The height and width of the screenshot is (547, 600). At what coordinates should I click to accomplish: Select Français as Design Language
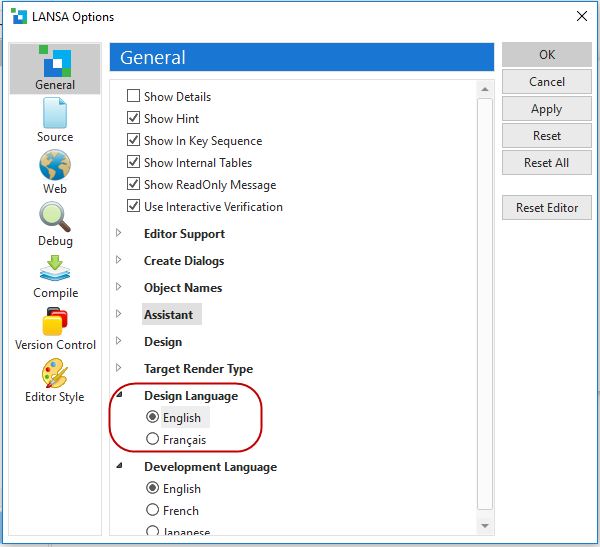pos(153,439)
